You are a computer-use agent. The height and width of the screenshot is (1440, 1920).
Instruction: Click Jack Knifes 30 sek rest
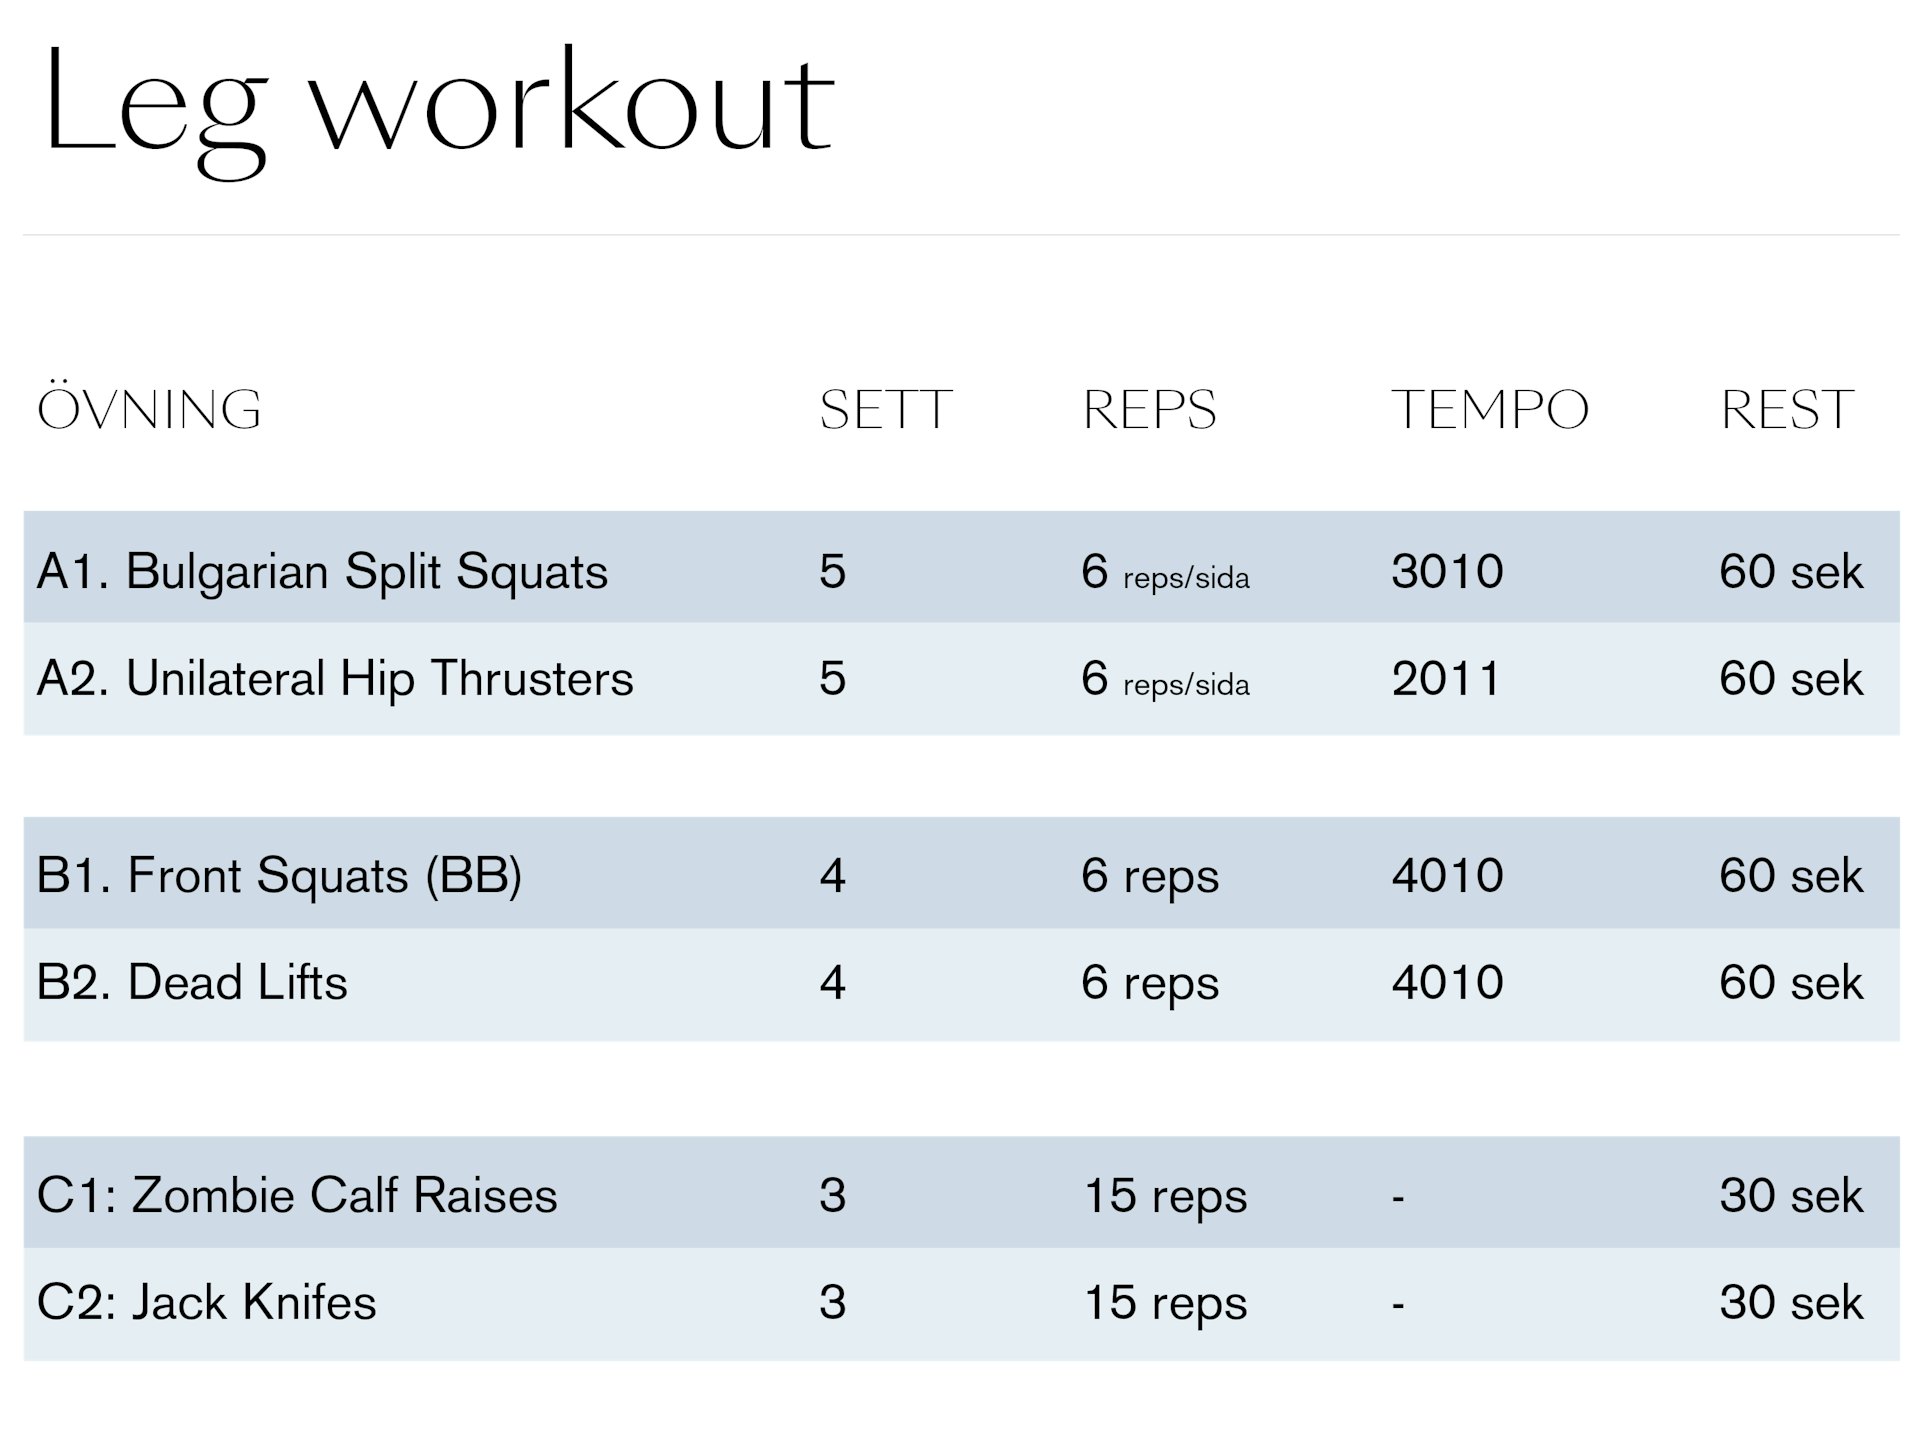click(1791, 1303)
